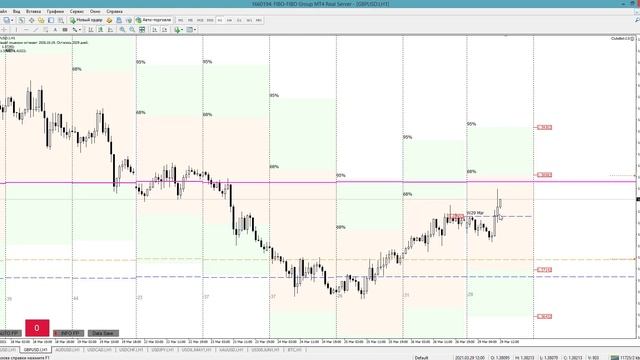Open the Сервис menu
Image resolution: width=640 pixels, height=360 pixels.
tap(77, 11)
